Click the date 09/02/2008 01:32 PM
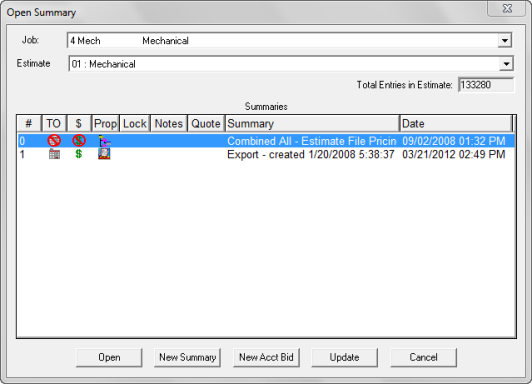Screen dimensions: 532x384 pos(454,141)
